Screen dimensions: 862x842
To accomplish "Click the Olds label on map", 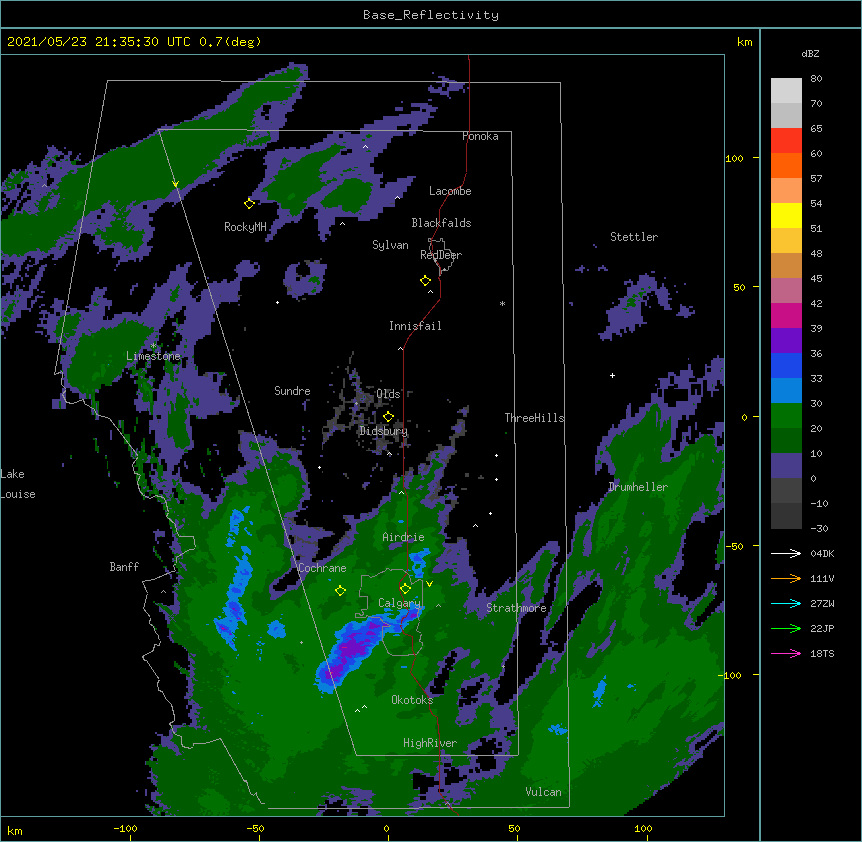I will coord(388,394).
